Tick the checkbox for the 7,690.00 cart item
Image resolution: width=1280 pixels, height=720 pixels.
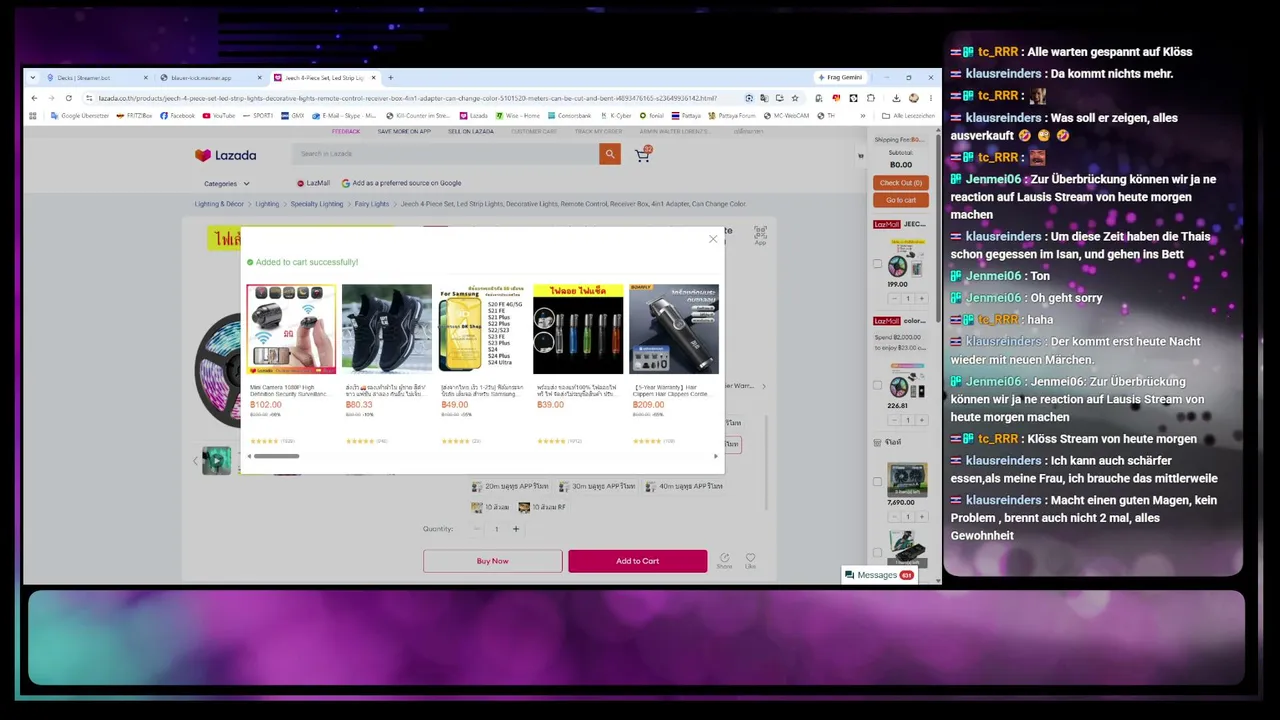point(878,481)
